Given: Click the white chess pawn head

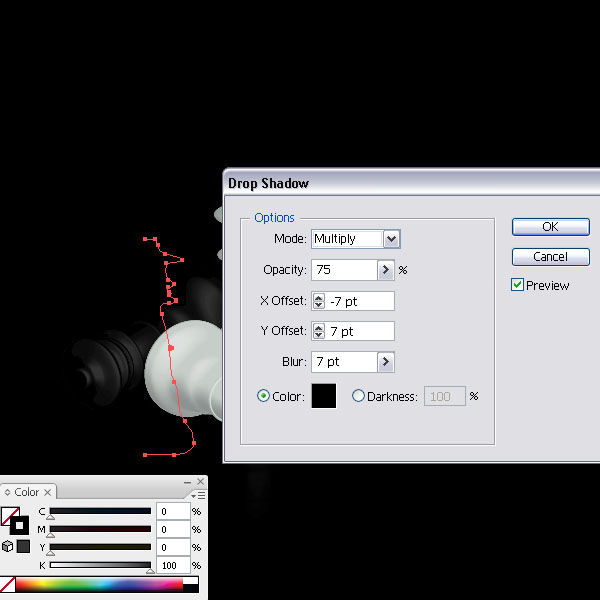Looking at the screenshot, I should [184, 369].
